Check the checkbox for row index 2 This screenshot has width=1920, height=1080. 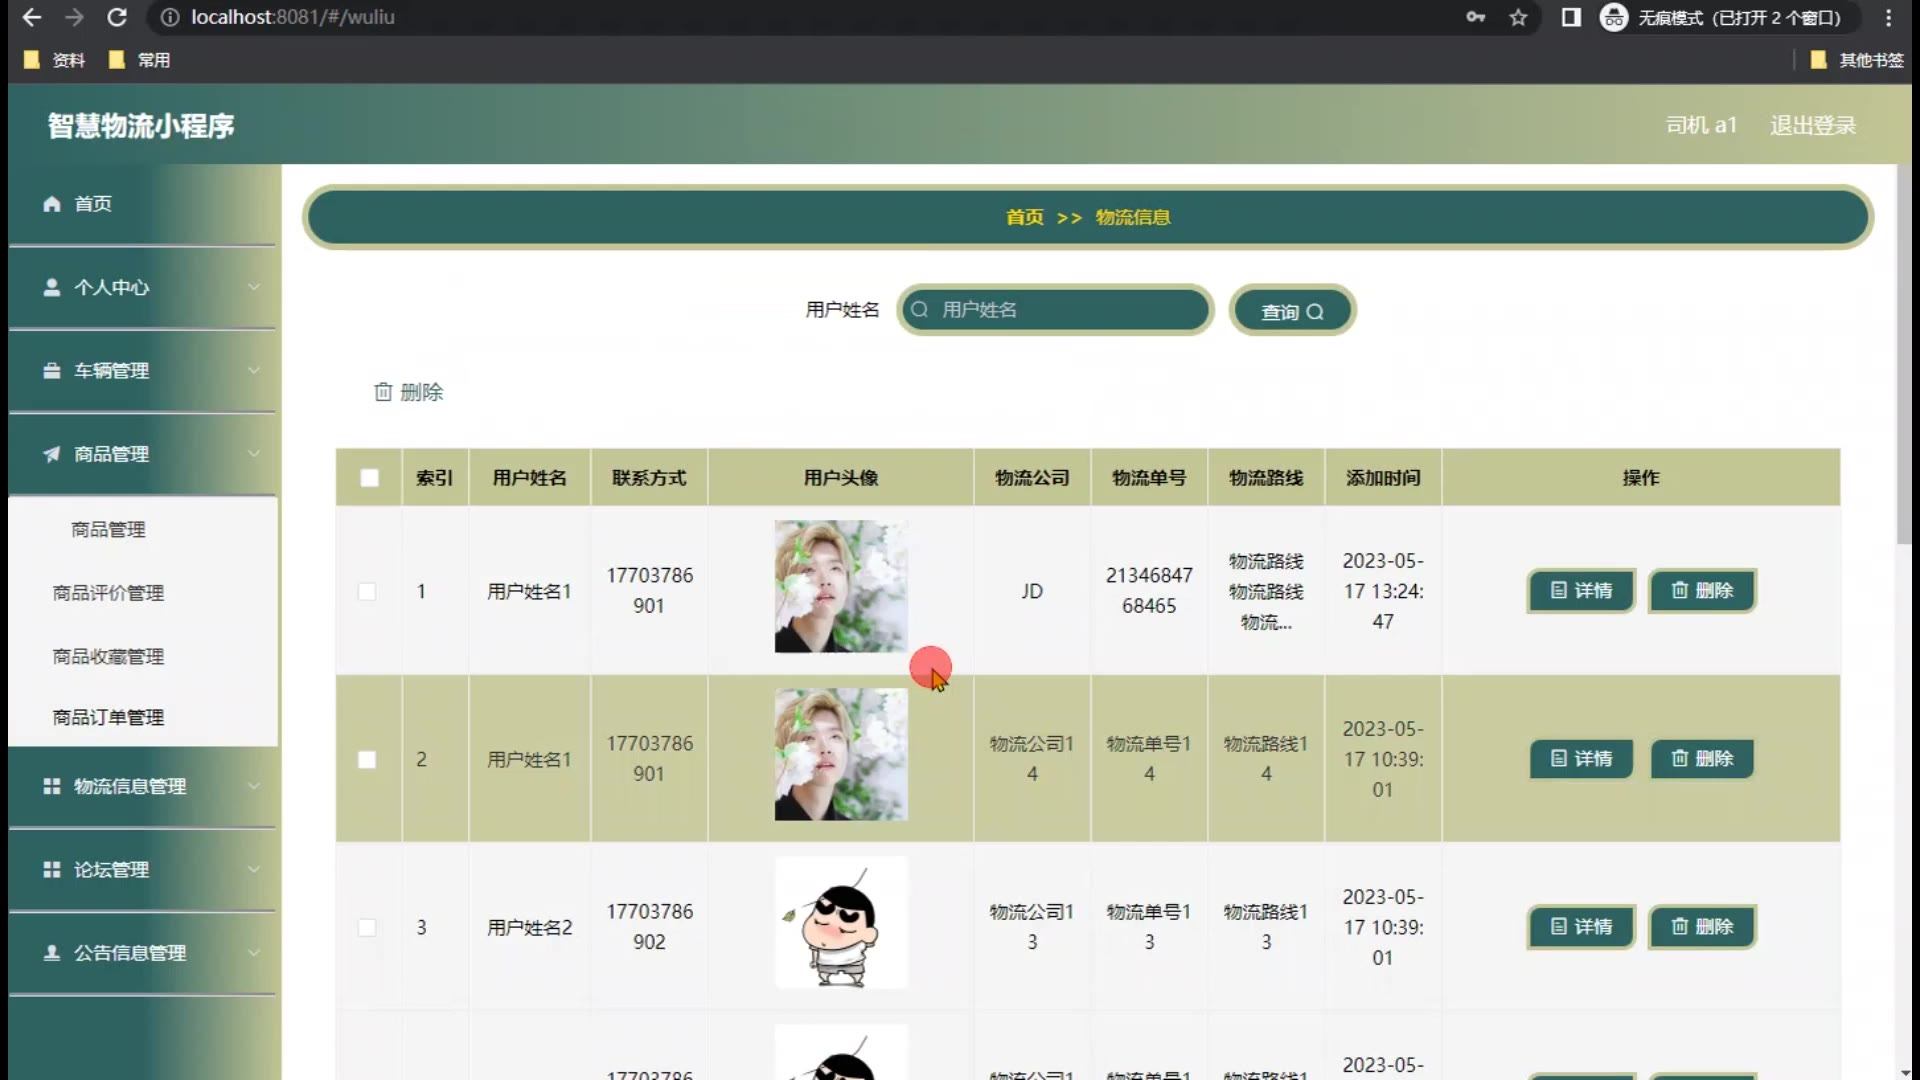tap(367, 759)
